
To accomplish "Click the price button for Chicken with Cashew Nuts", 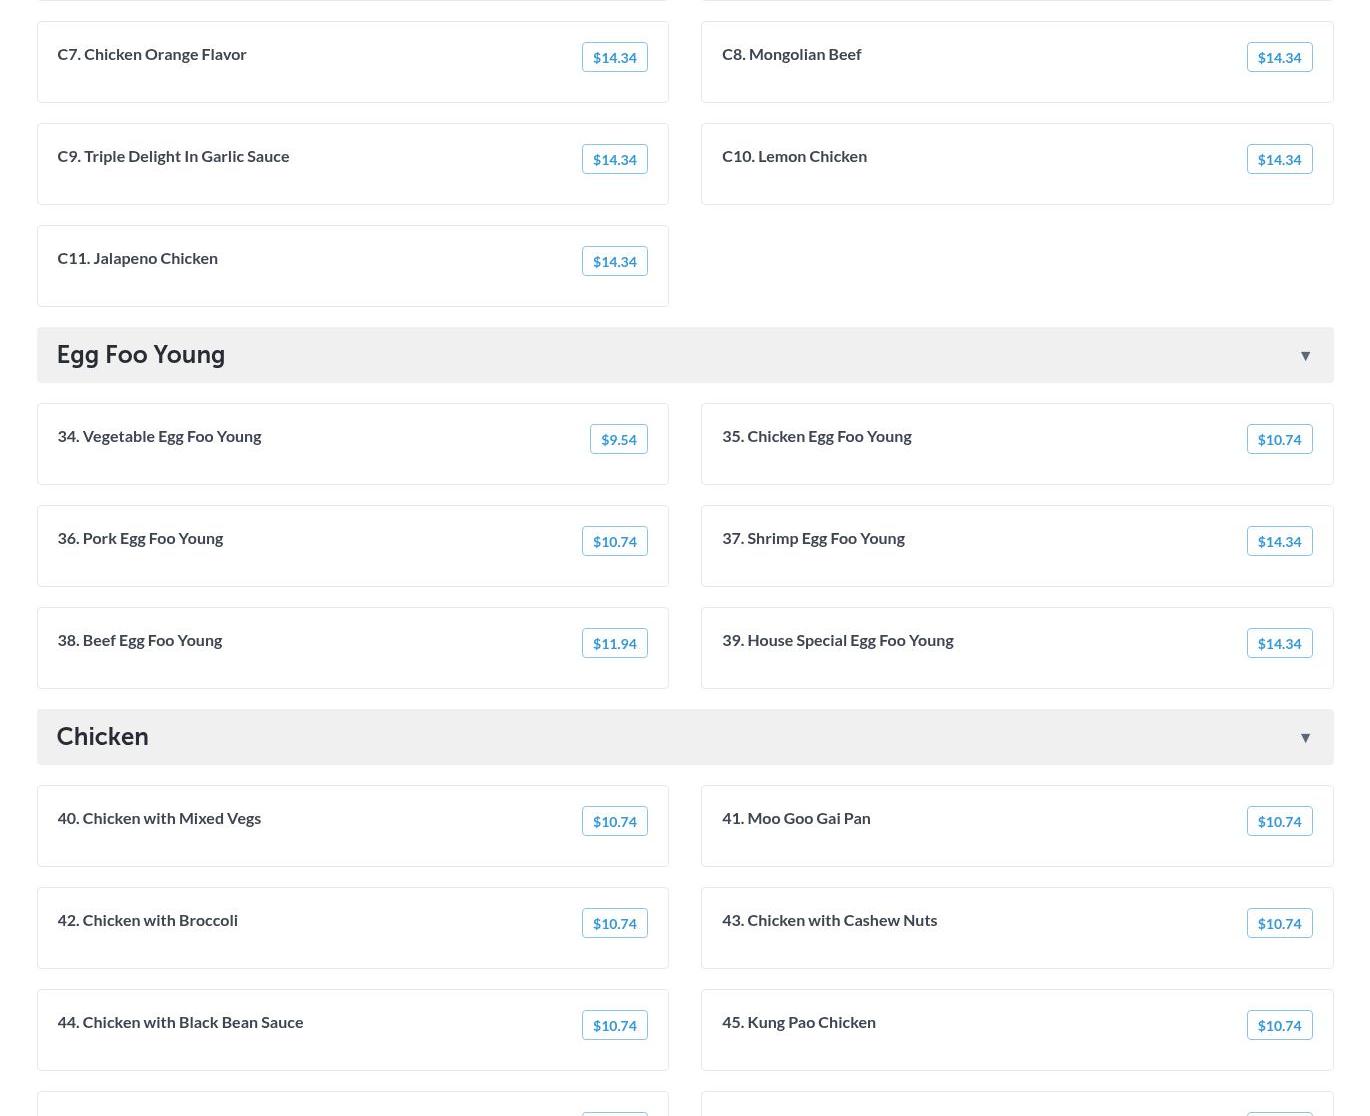I will click(1279, 923).
